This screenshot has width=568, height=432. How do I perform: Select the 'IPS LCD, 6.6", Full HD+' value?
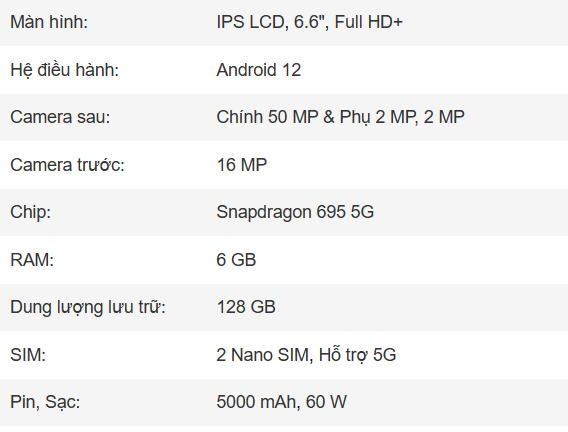click(309, 22)
